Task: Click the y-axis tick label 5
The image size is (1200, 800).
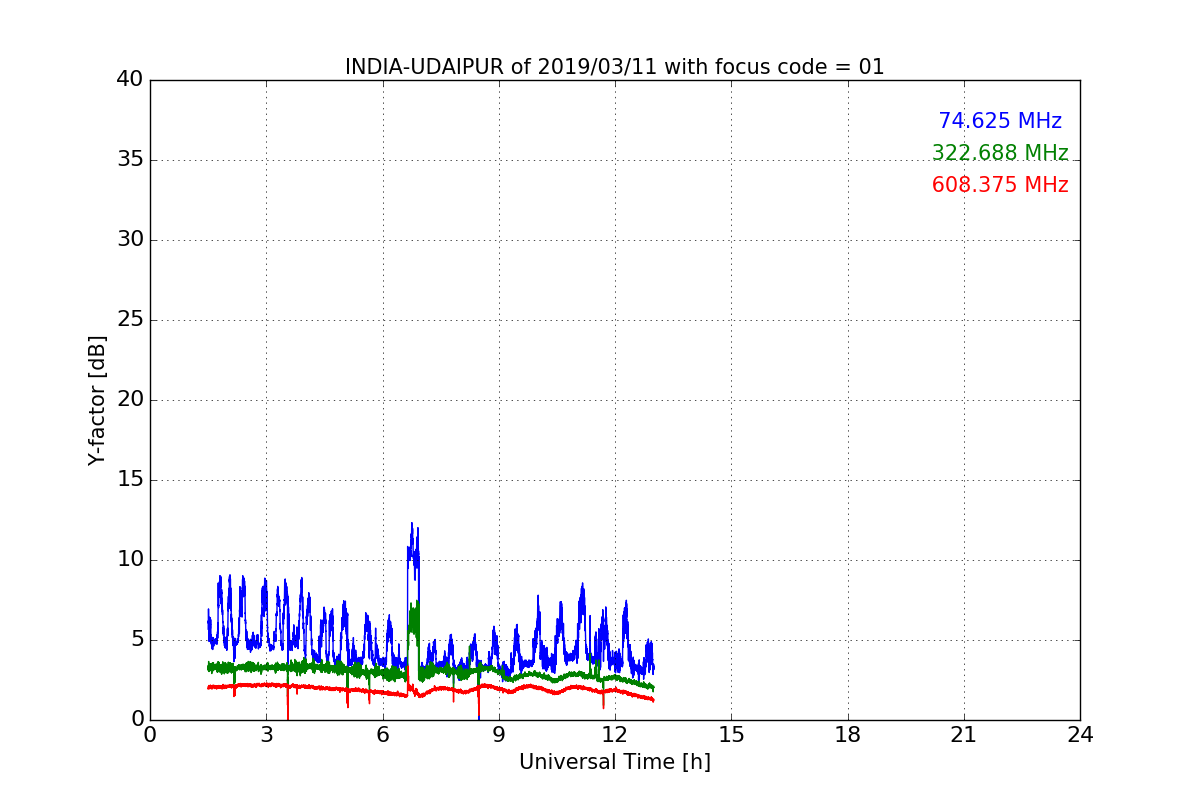Action: (x=136, y=640)
